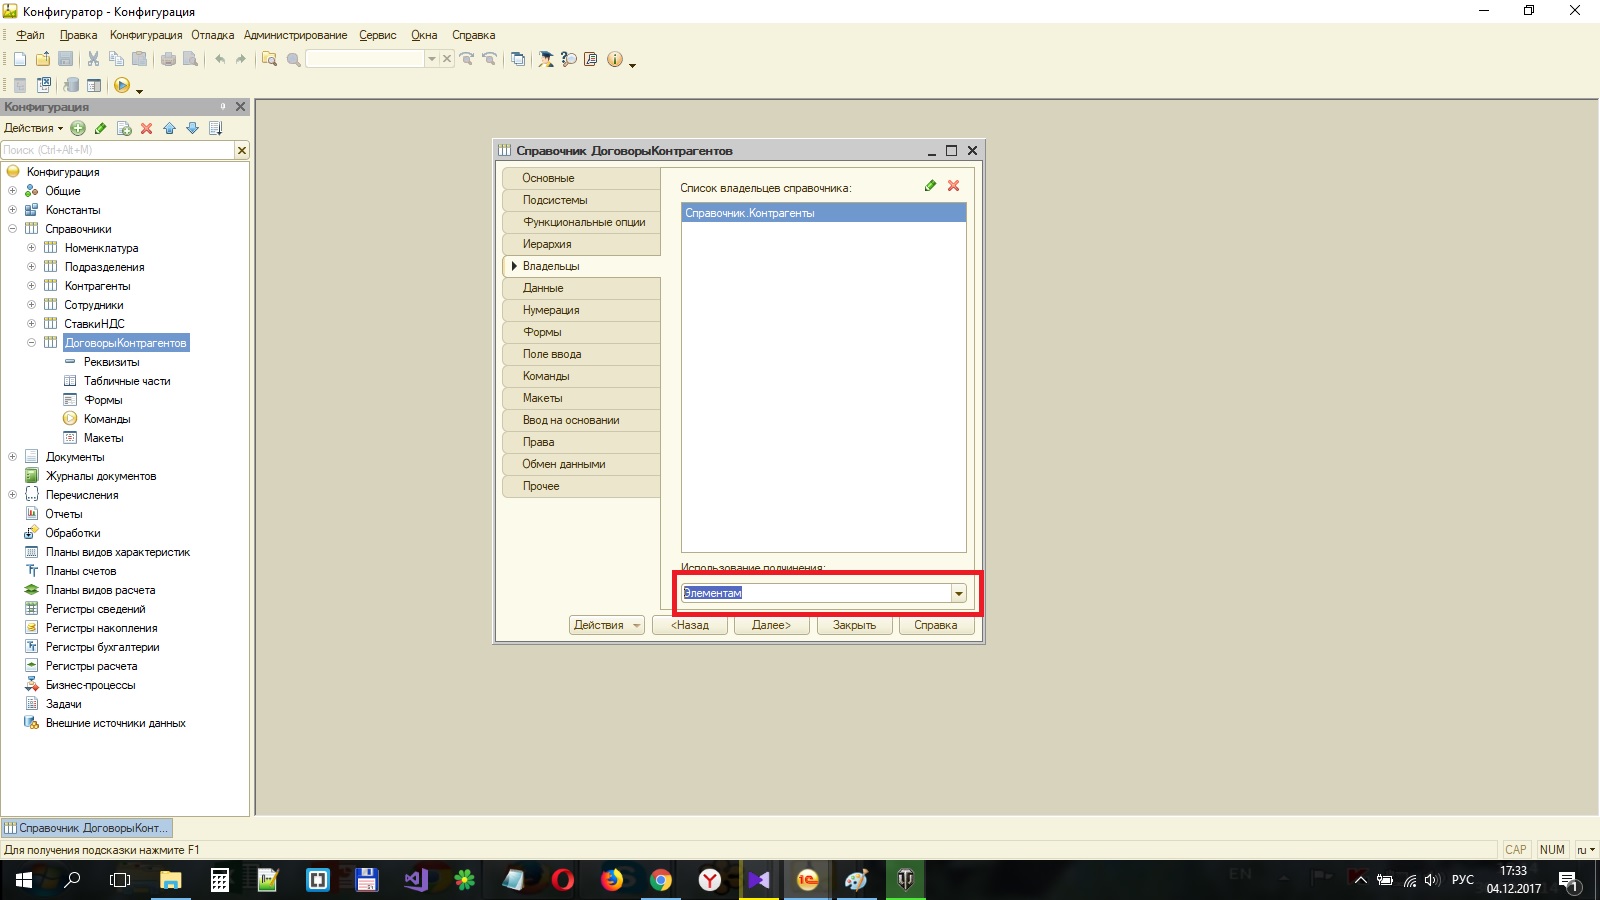The height and width of the screenshot is (900, 1600).
Task: Click the Help info icon in toolbar
Action: (615, 59)
